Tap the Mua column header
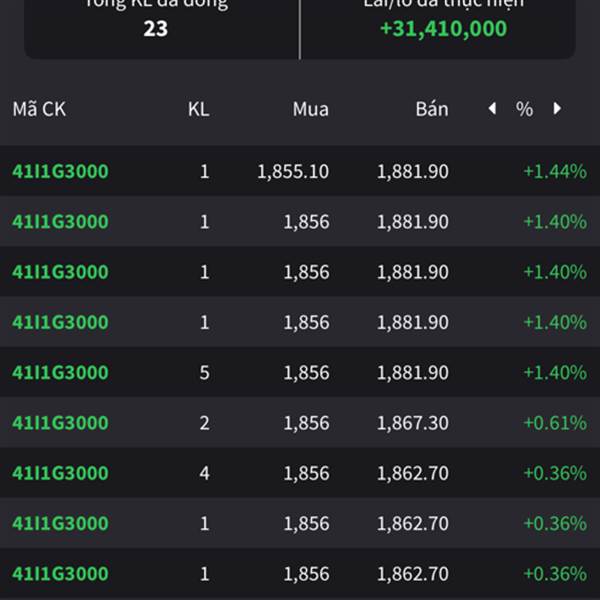 [310, 109]
